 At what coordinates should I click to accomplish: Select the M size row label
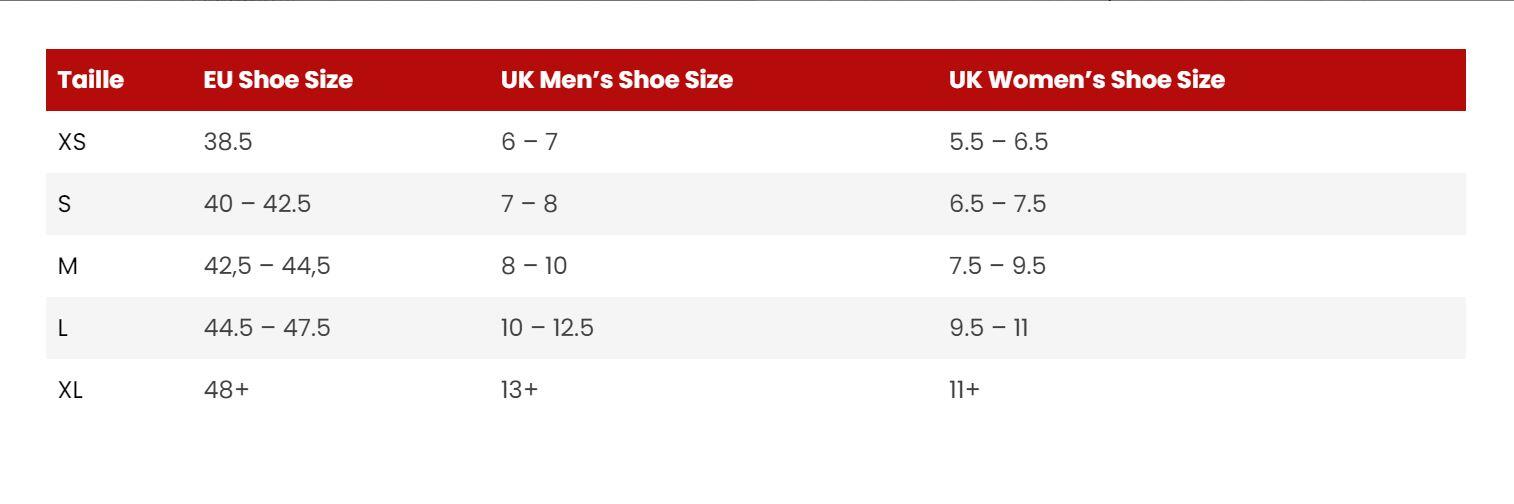point(68,266)
